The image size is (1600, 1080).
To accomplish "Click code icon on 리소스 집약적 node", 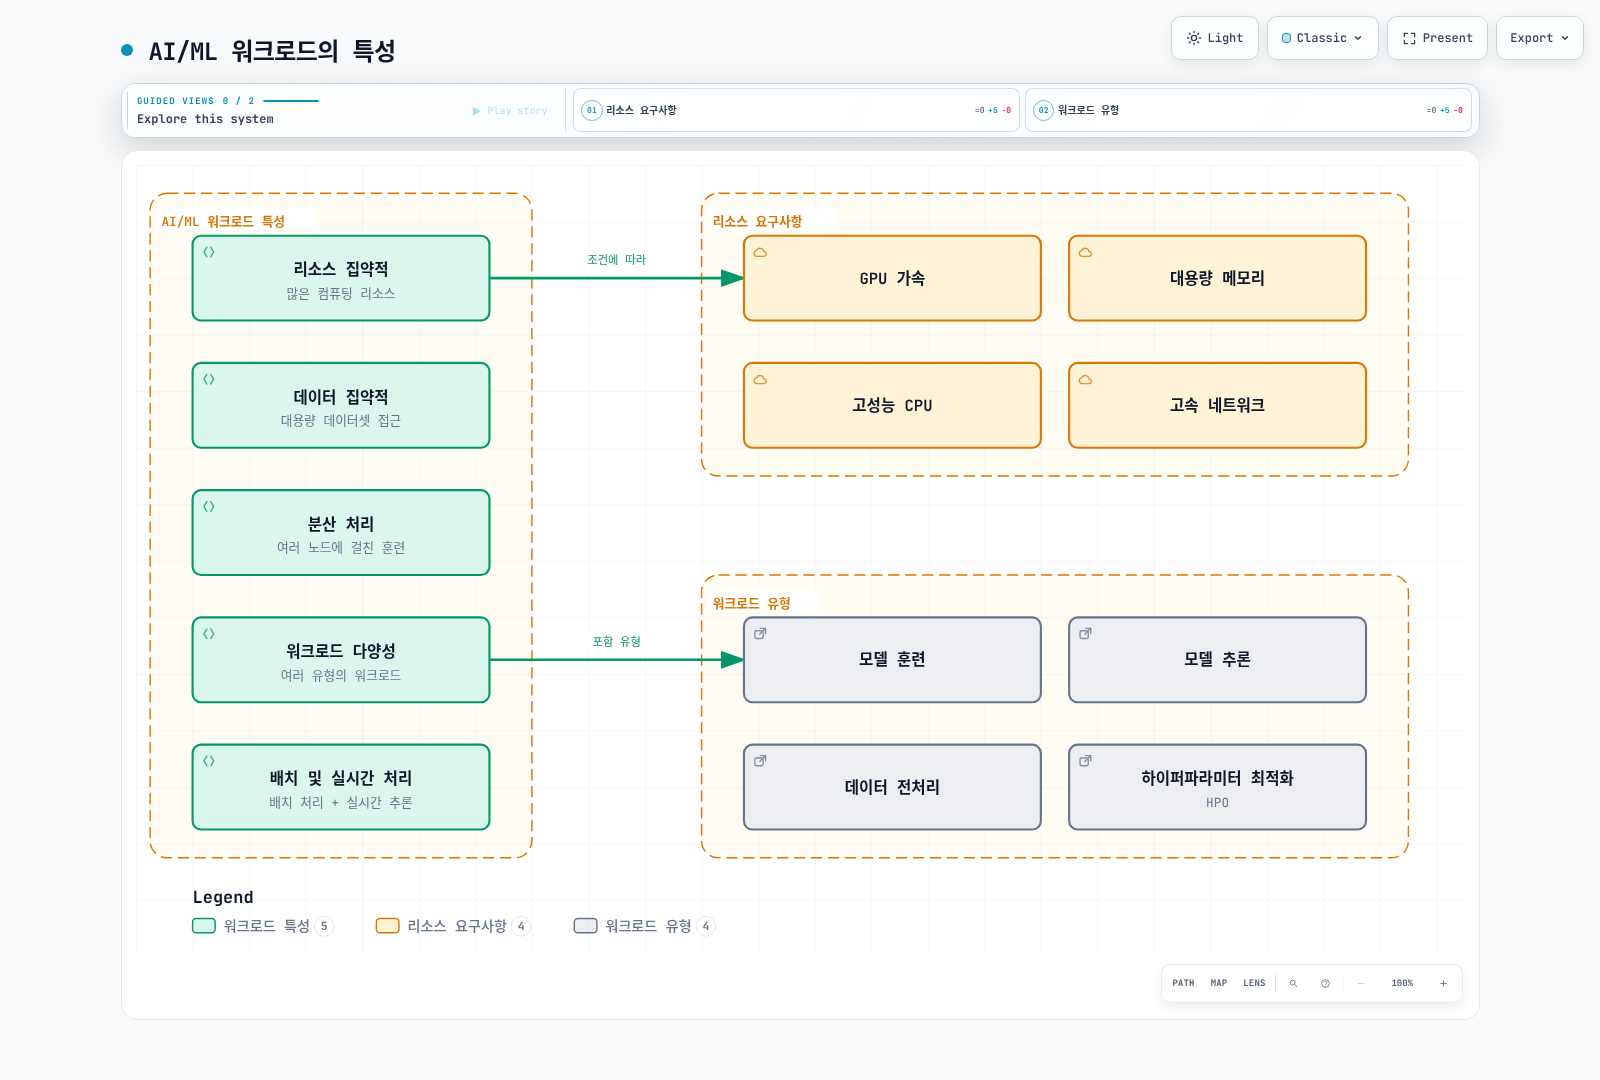I will click(x=209, y=252).
